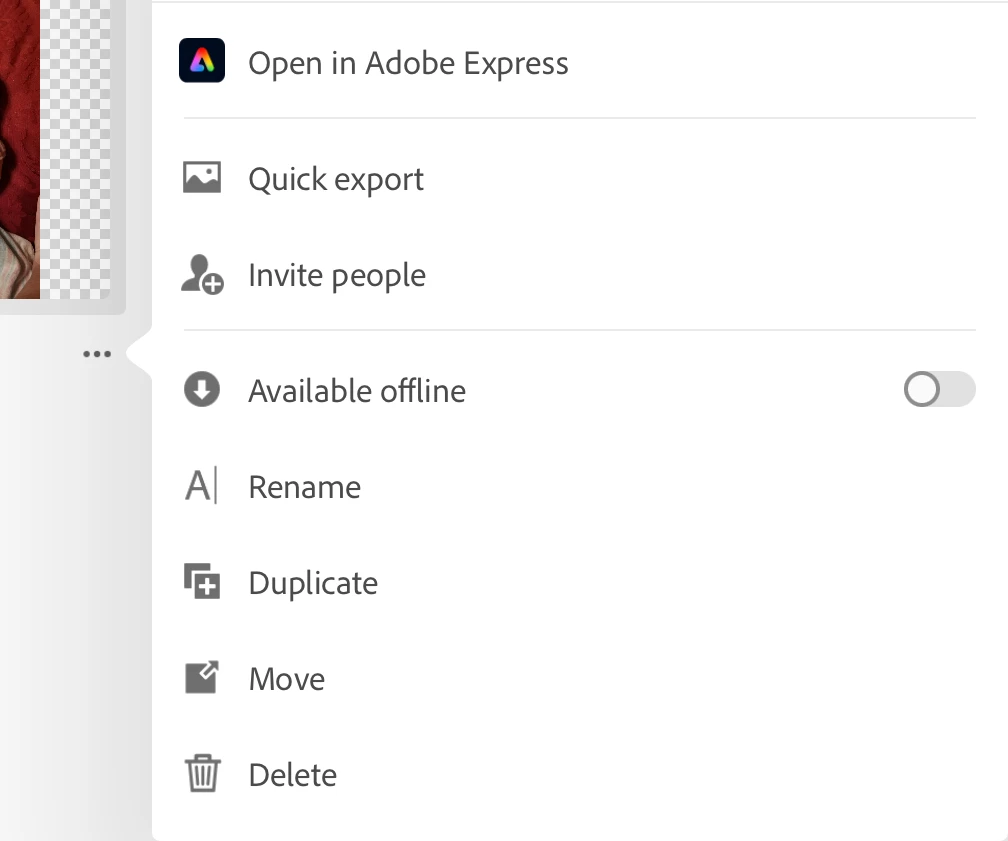Click the Invite people person icon
This screenshot has width=1008, height=841.
pyautogui.click(x=202, y=275)
